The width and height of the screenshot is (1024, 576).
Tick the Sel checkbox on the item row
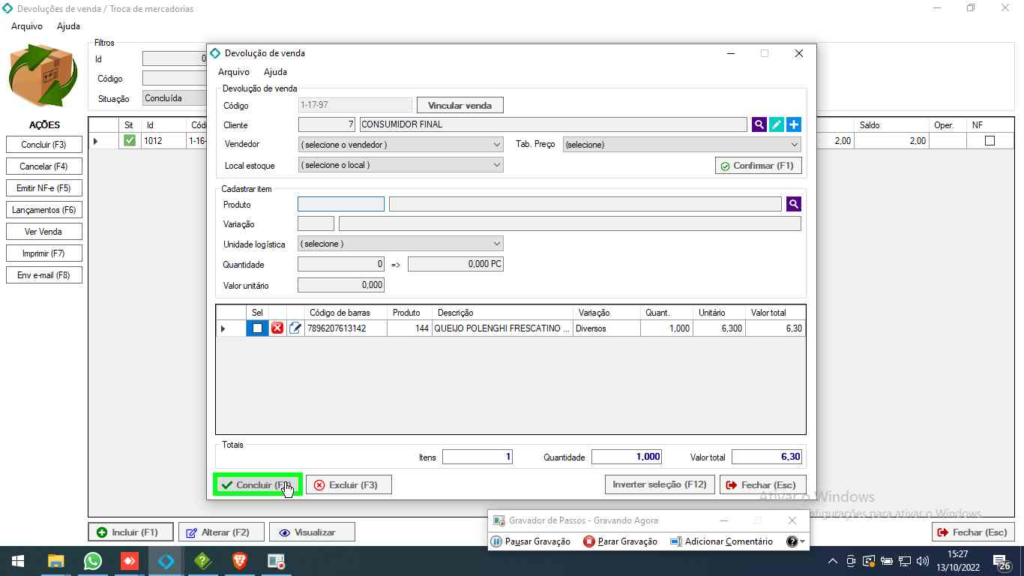click(x=258, y=328)
